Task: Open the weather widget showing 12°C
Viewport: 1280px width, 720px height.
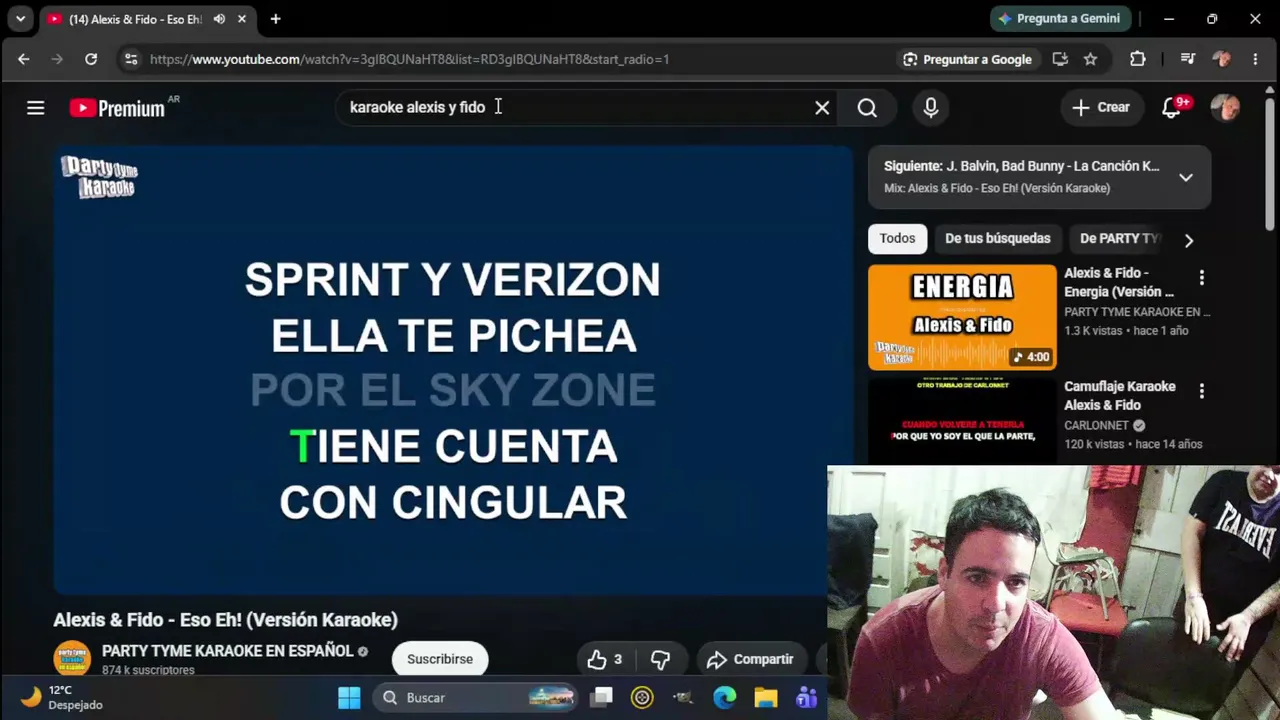Action: point(64,697)
